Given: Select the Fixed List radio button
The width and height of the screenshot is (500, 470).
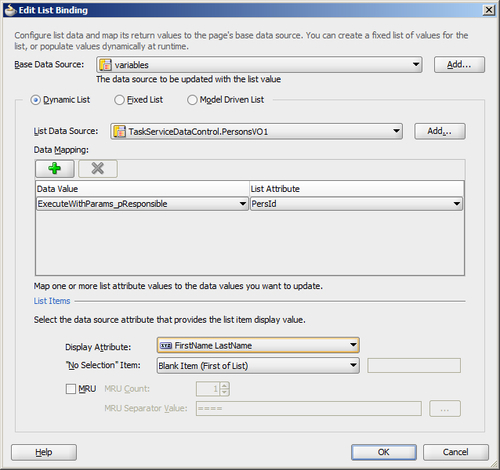Looking at the screenshot, I should (x=119, y=100).
